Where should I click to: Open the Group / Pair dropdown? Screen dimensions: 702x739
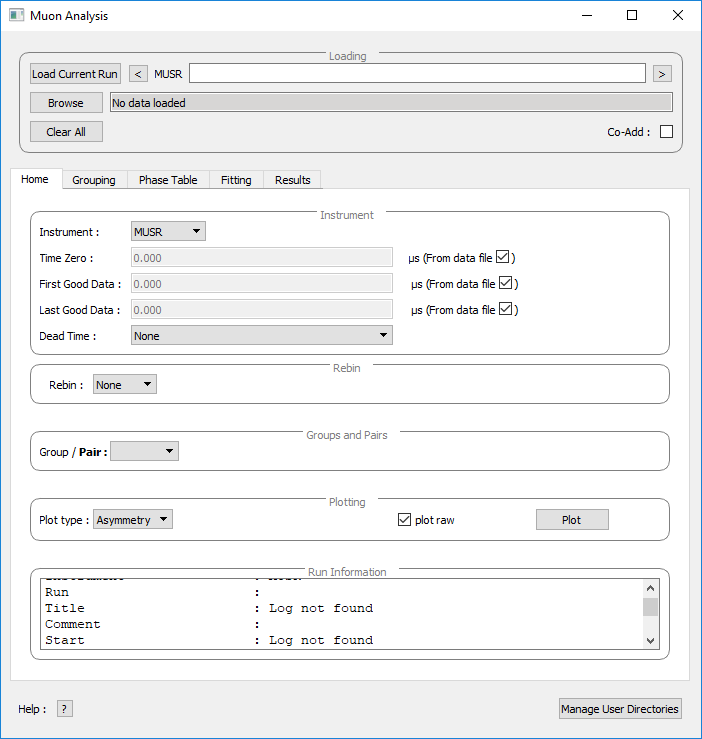(145, 452)
